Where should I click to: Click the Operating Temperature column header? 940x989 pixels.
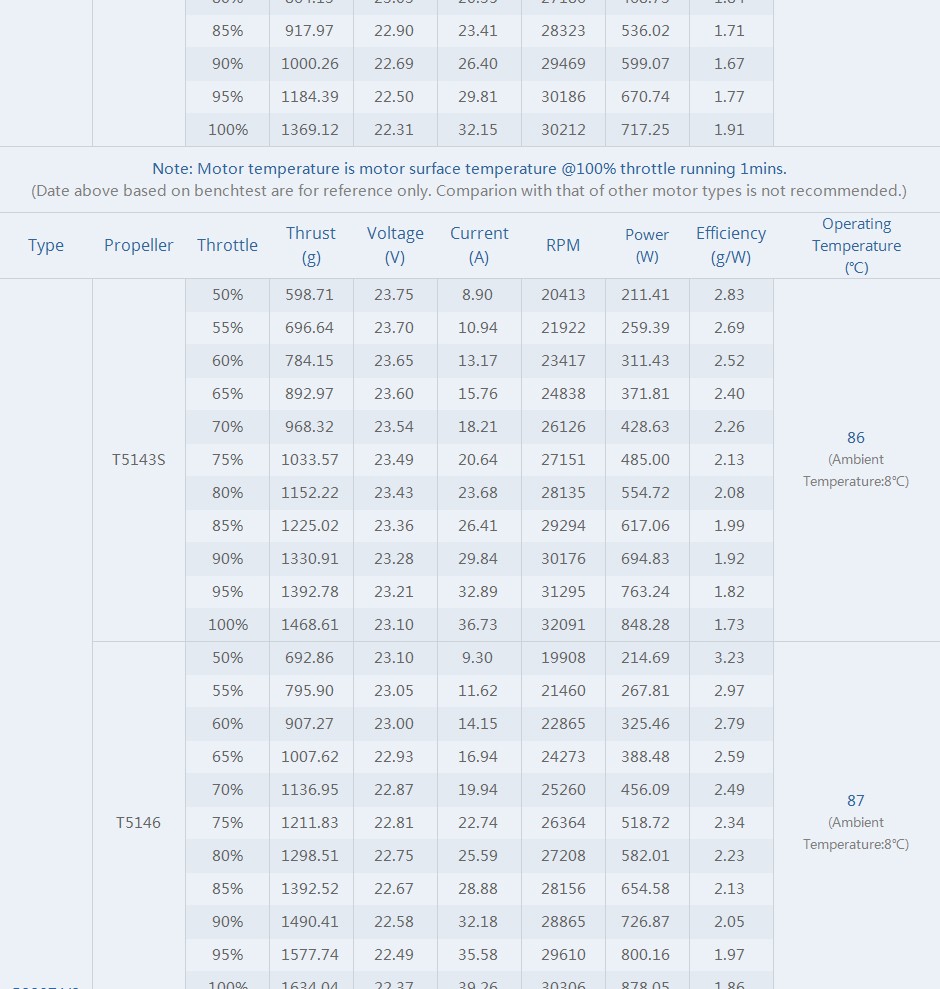click(856, 245)
